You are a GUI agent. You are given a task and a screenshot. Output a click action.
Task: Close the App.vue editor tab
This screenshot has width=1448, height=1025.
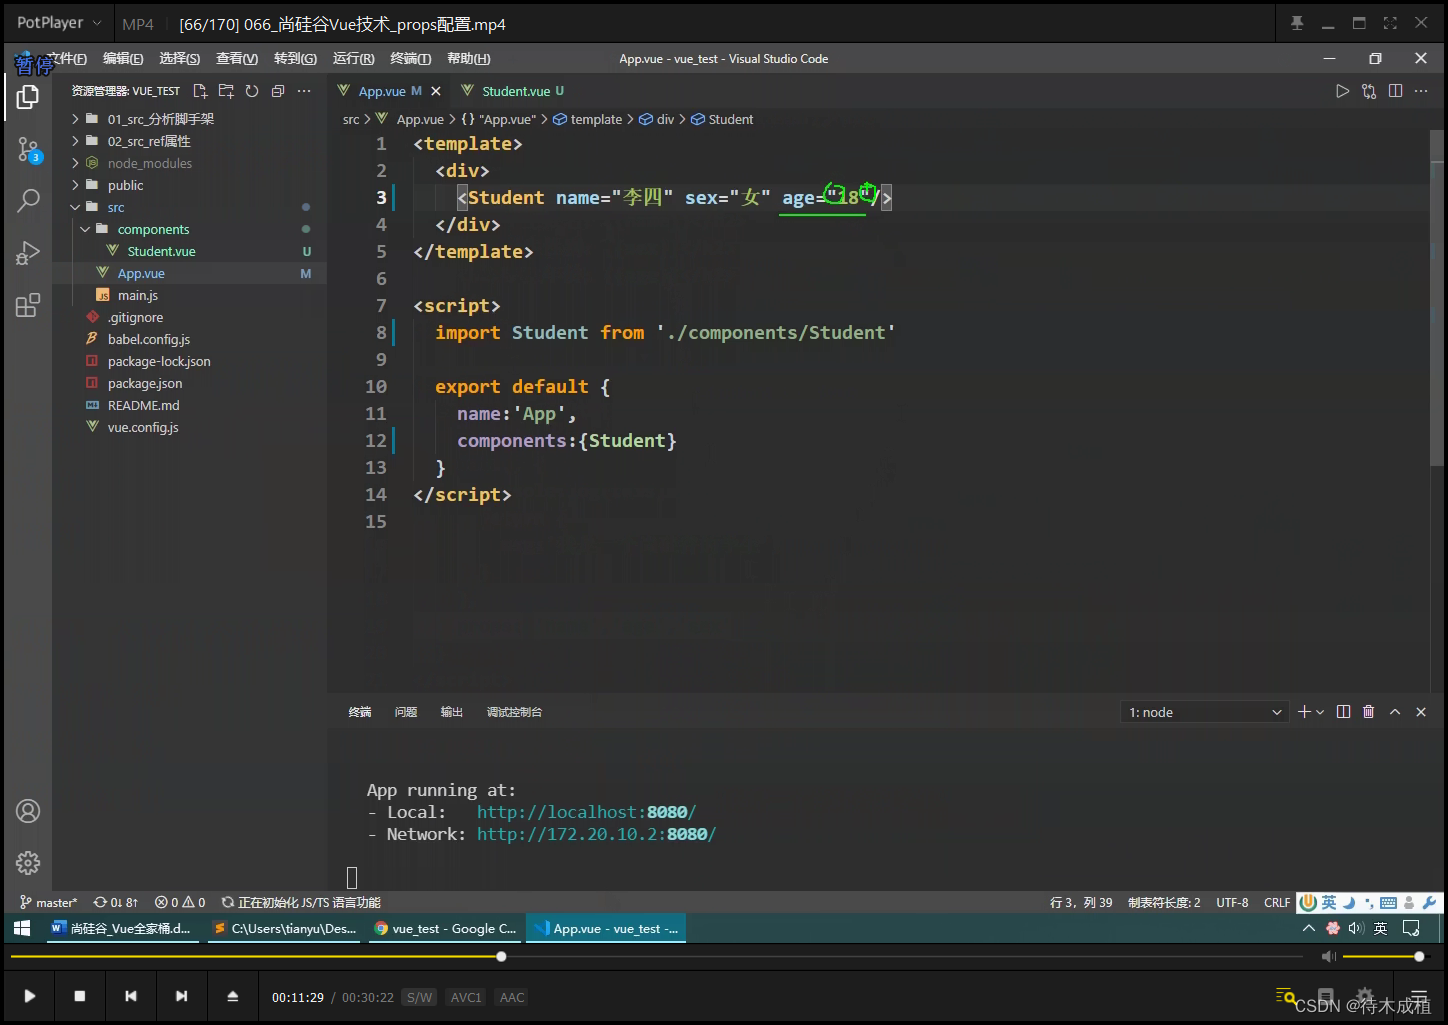[x=436, y=91]
